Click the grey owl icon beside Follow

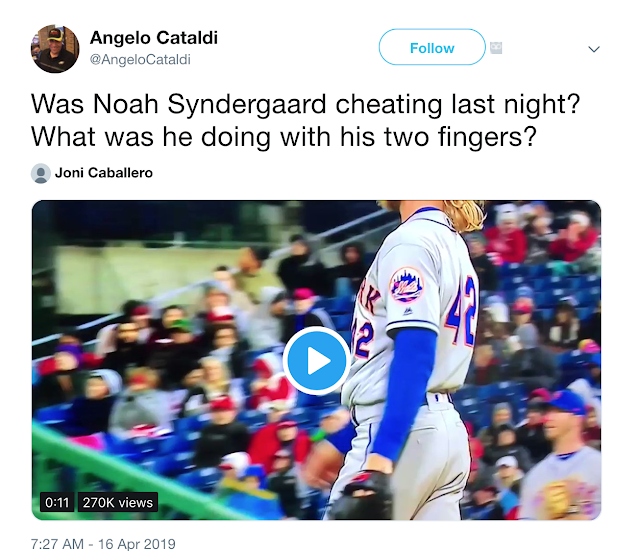coord(496,48)
